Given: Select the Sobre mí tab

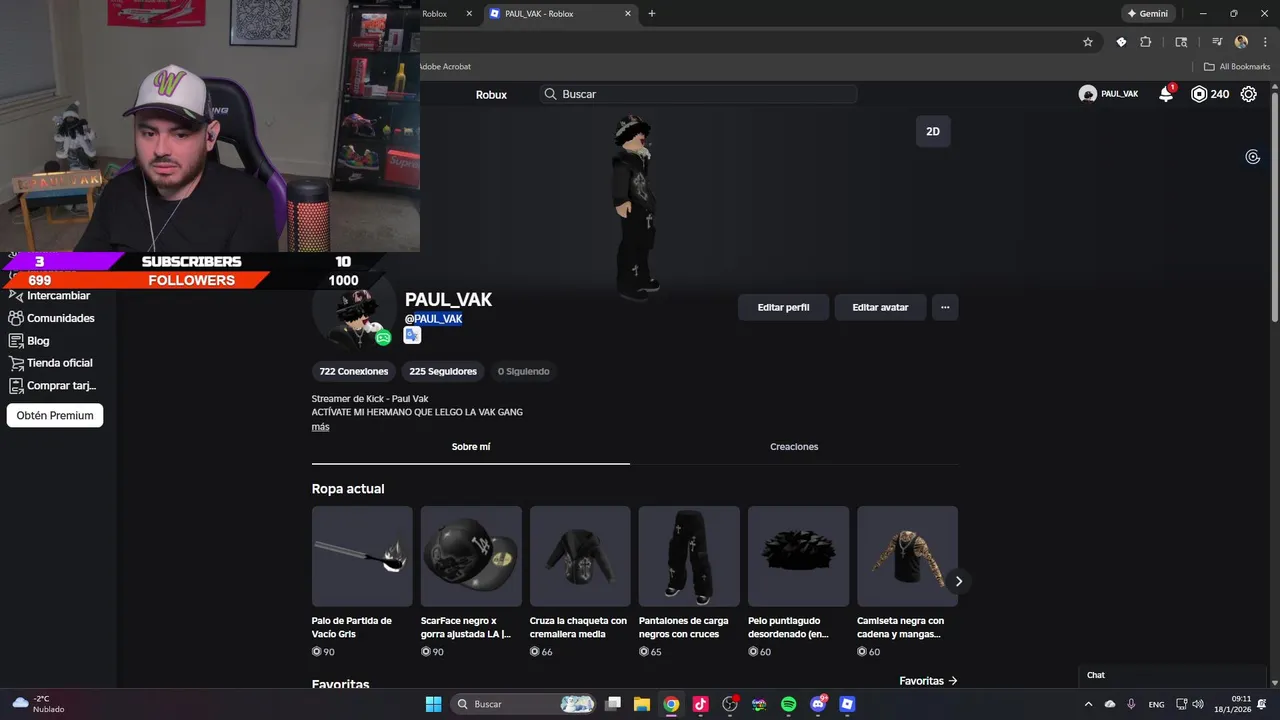Looking at the screenshot, I should tap(471, 447).
